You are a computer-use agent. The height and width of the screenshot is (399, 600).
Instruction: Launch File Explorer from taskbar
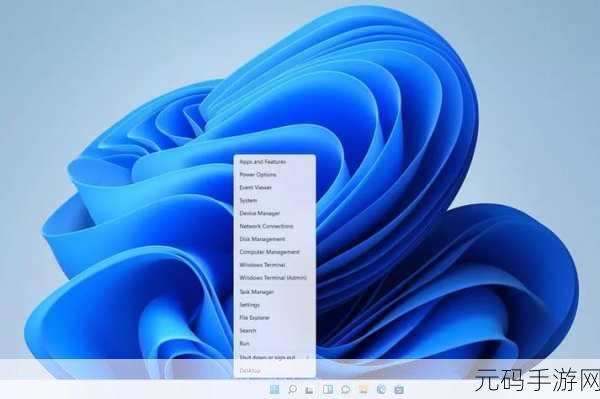pyautogui.click(x=363, y=389)
